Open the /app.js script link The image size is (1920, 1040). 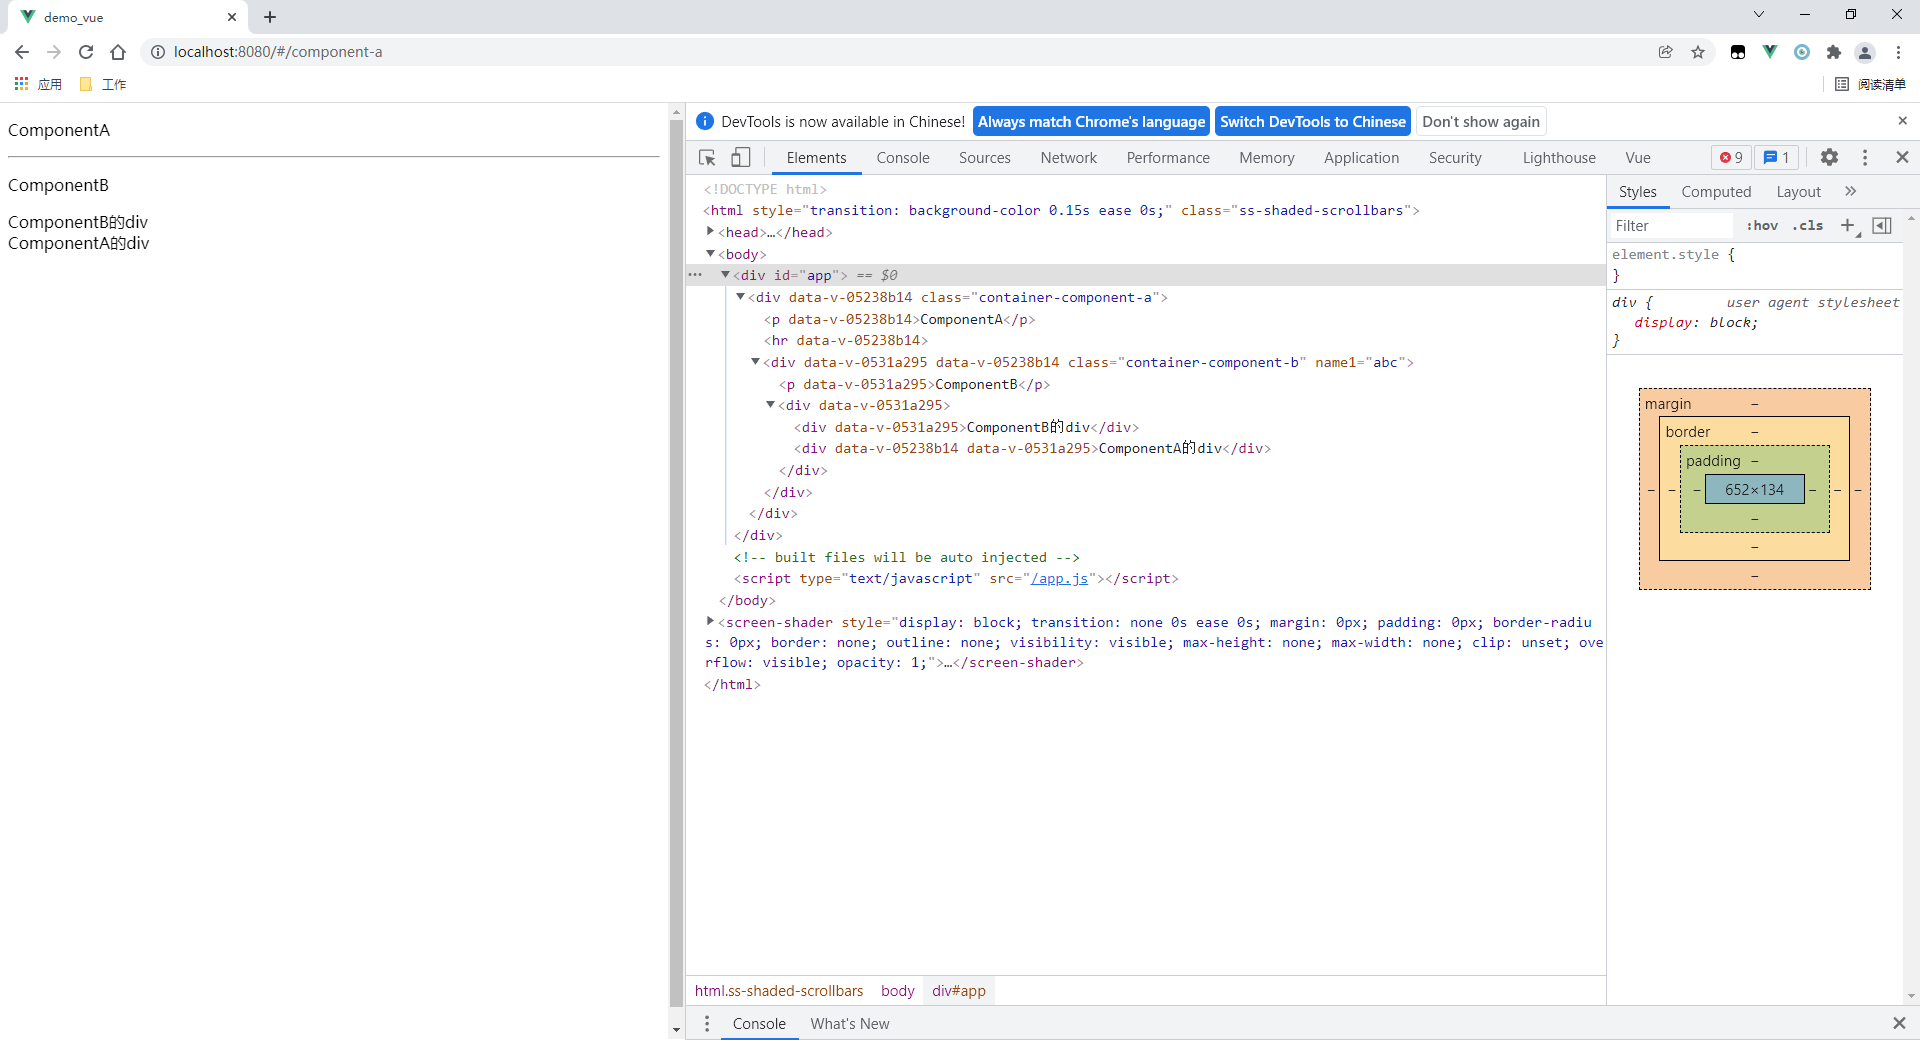(1059, 578)
